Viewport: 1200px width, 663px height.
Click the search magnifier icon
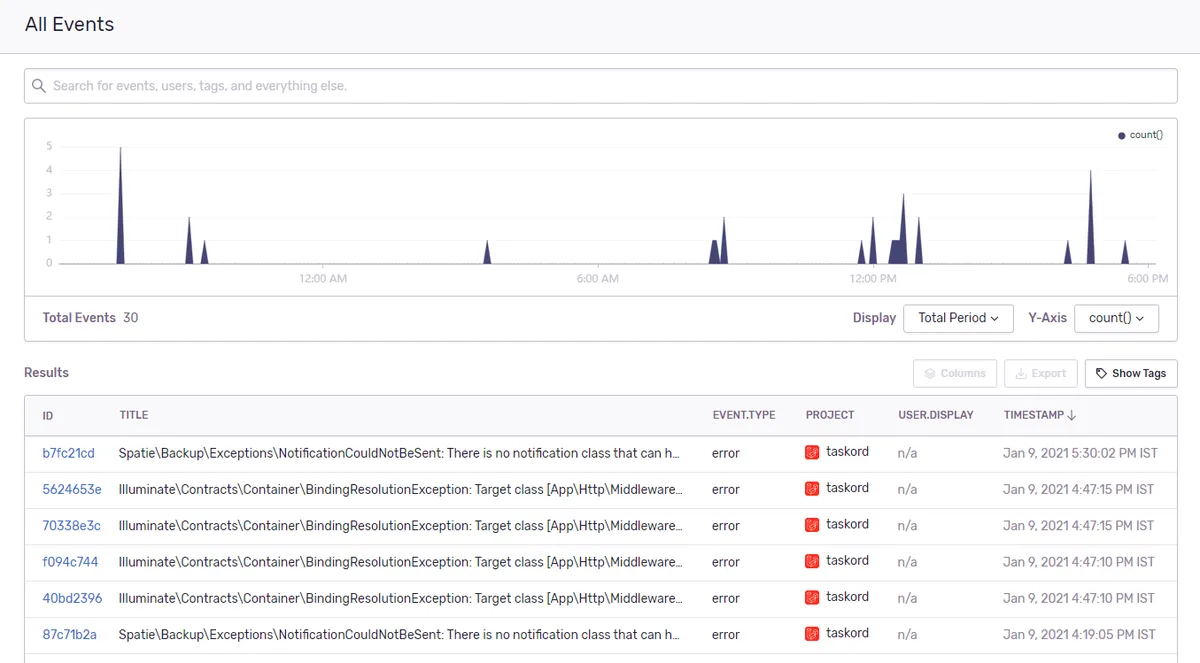coord(39,86)
